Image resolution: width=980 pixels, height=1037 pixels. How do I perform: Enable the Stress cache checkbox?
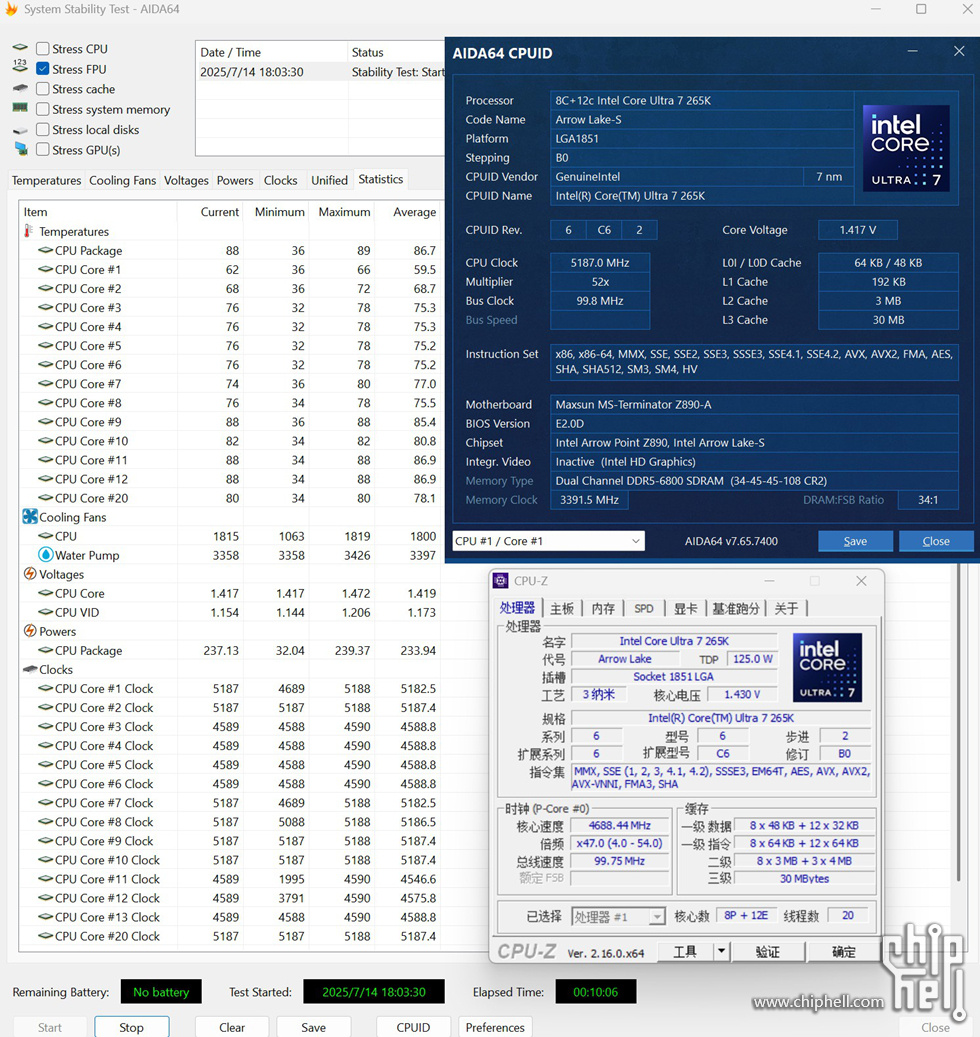click(x=43, y=89)
